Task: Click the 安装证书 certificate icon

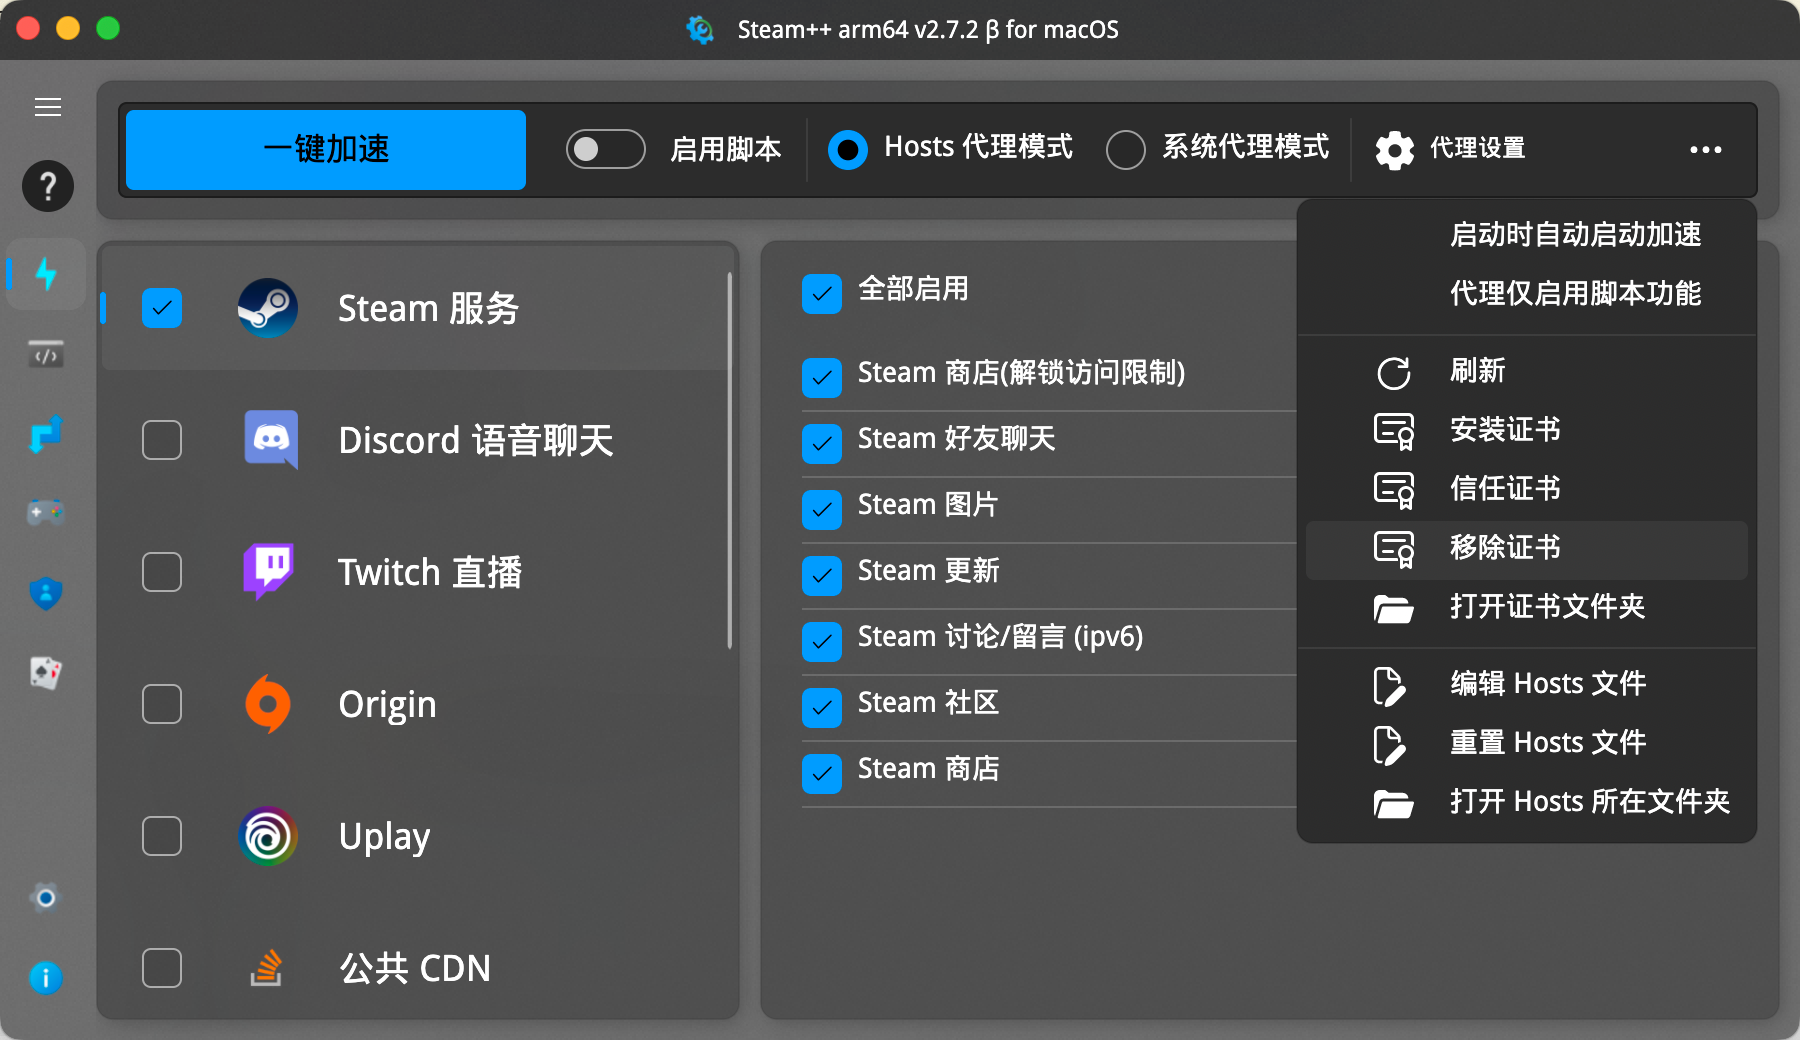Action: (x=1394, y=431)
